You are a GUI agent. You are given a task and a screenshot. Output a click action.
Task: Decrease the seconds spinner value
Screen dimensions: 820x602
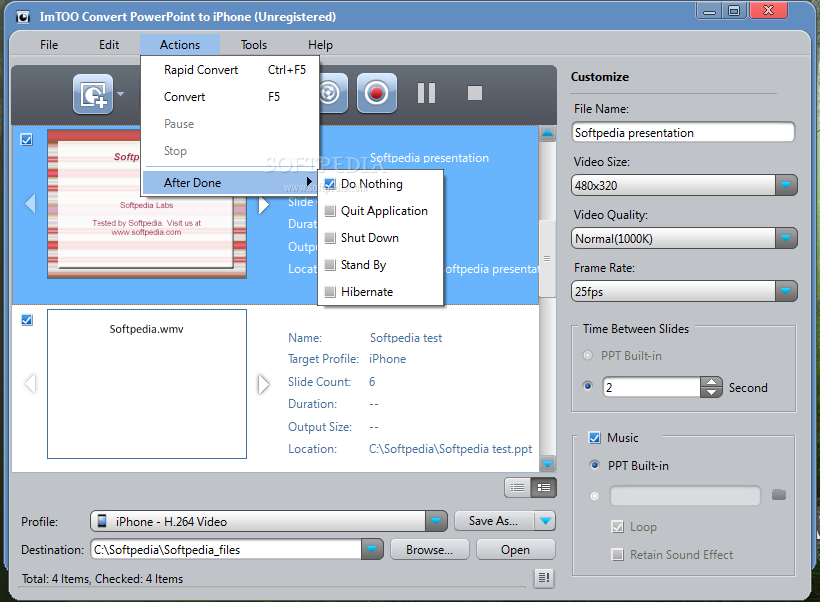click(x=711, y=392)
